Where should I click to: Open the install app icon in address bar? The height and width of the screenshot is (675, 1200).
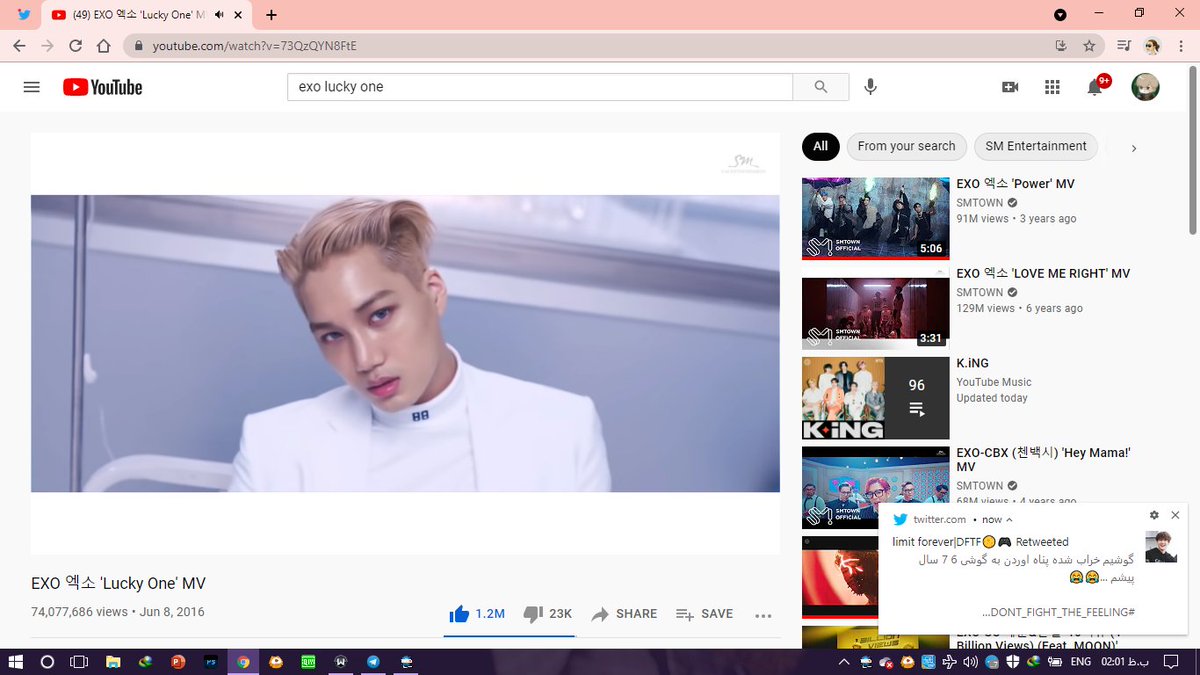click(x=1062, y=46)
